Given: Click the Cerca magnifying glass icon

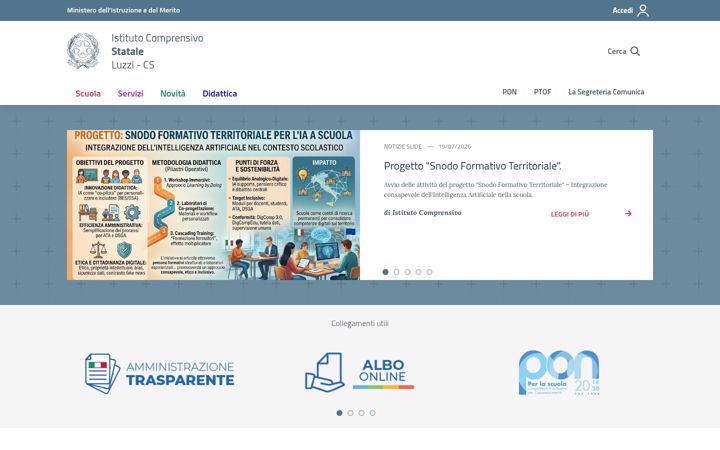Looking at the screenshot, I should [635, 51].
